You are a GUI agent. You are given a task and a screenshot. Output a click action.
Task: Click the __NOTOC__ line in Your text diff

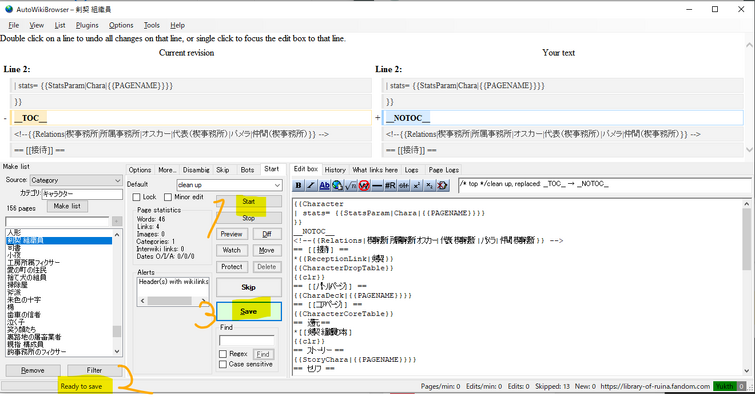click(x=563, y=118)
